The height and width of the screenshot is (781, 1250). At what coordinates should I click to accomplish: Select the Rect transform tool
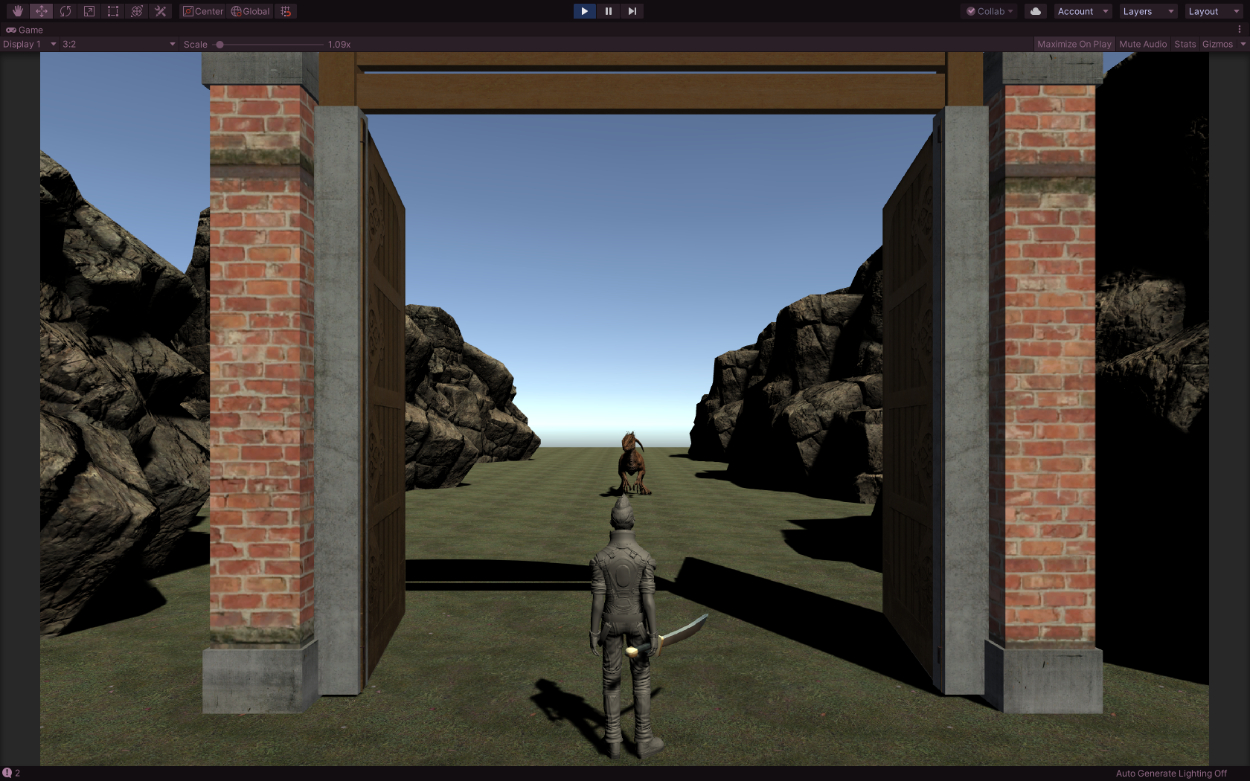click(x=113, y=11)
